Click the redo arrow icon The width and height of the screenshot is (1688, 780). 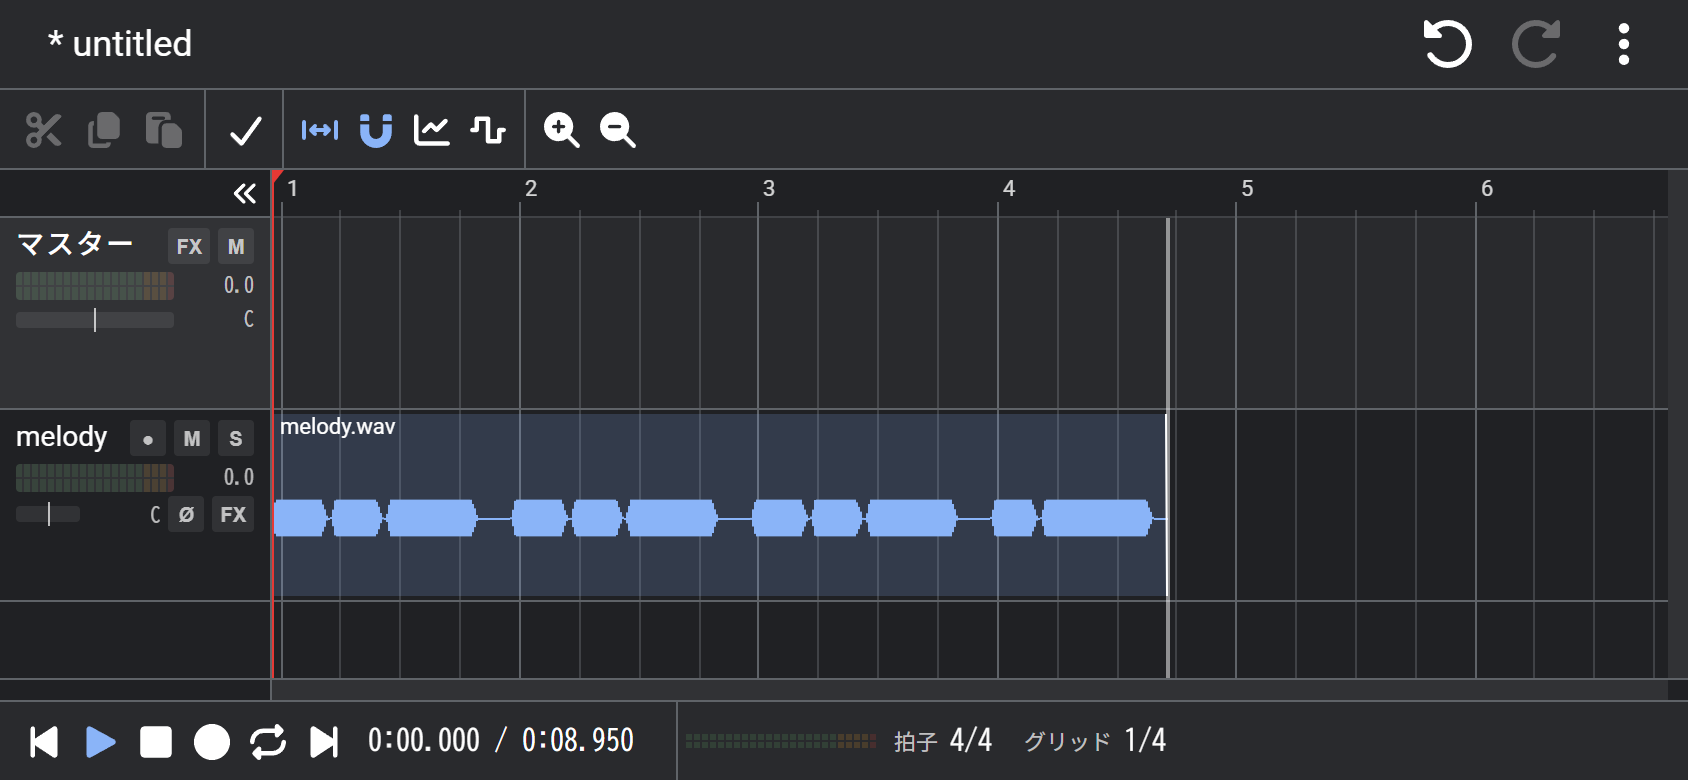1535,44
